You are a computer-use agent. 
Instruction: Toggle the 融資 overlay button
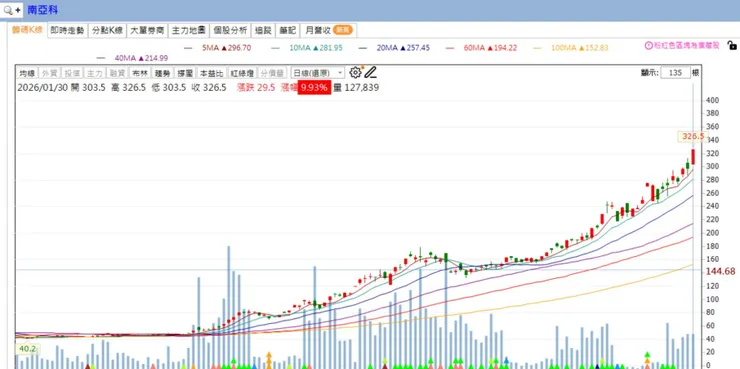tap(117, 73)
